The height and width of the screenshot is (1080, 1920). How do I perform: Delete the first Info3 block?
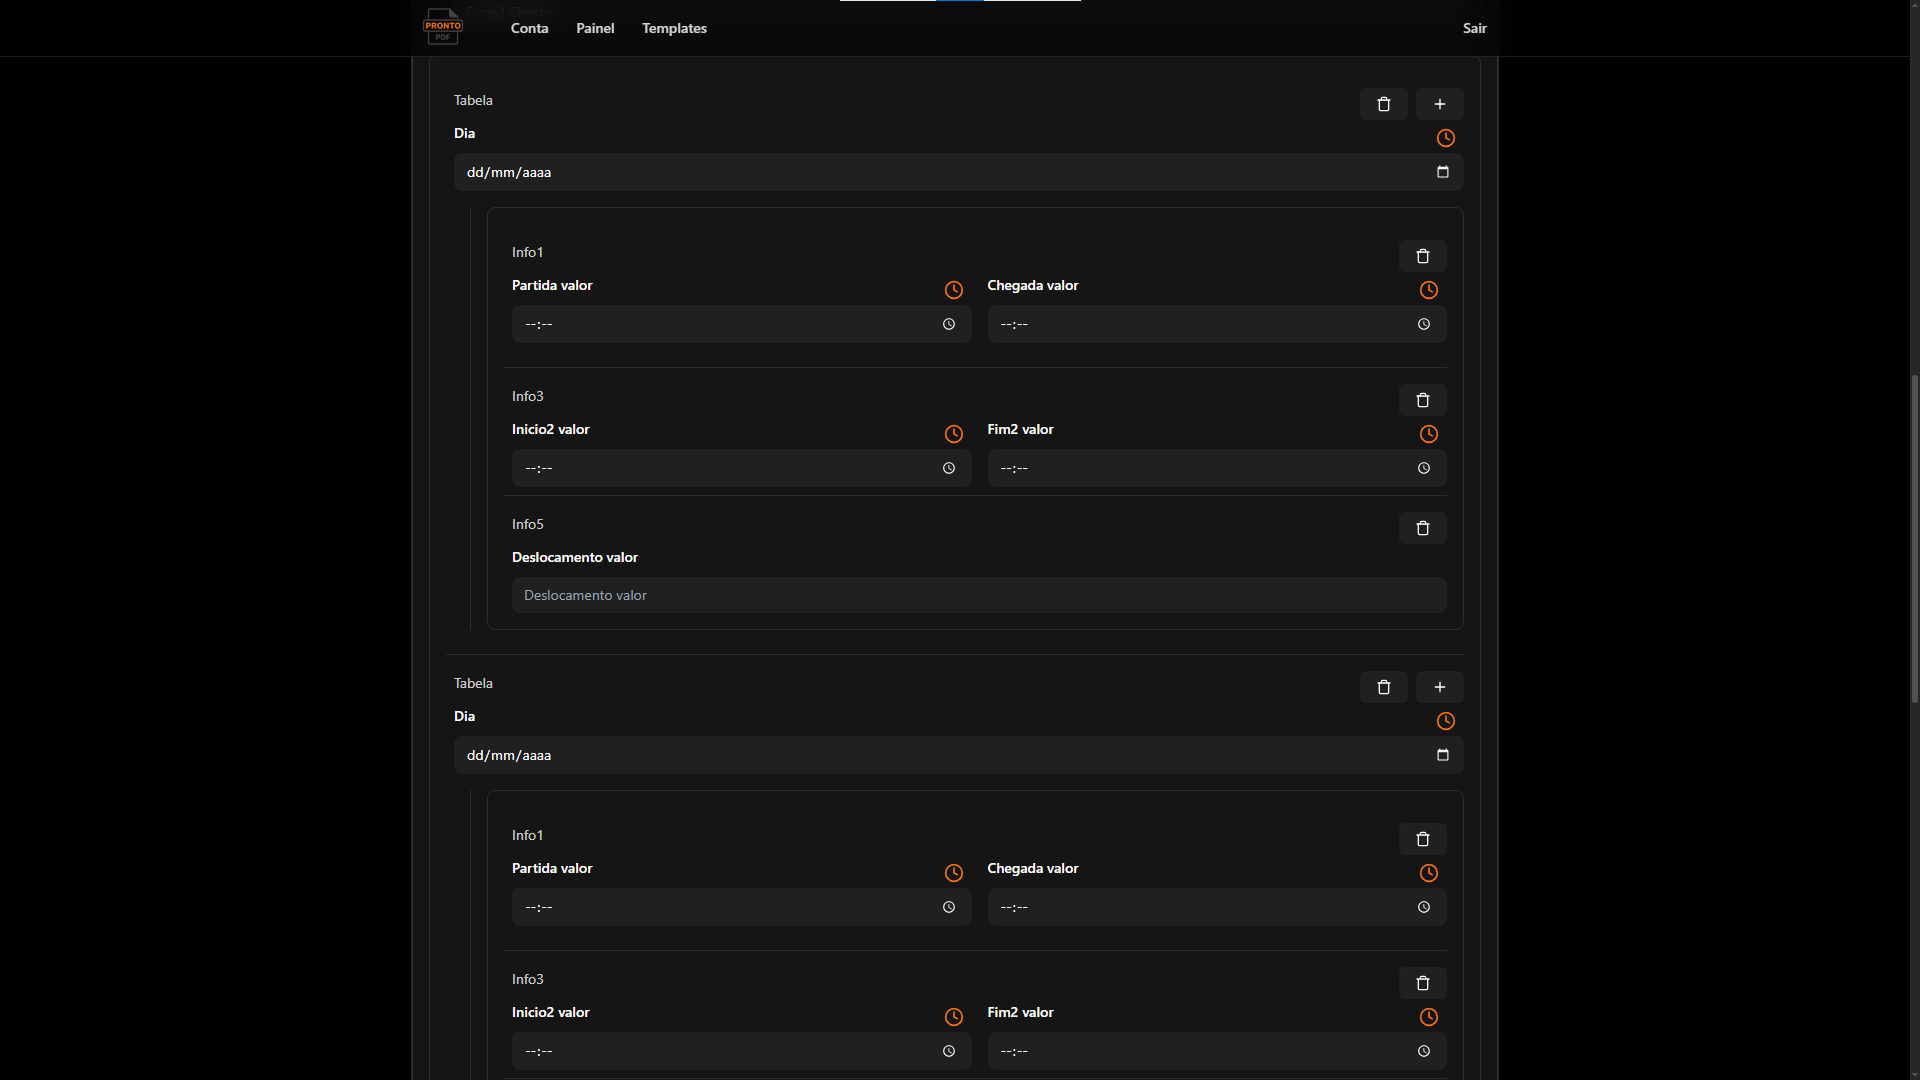tap(1423, 400)
